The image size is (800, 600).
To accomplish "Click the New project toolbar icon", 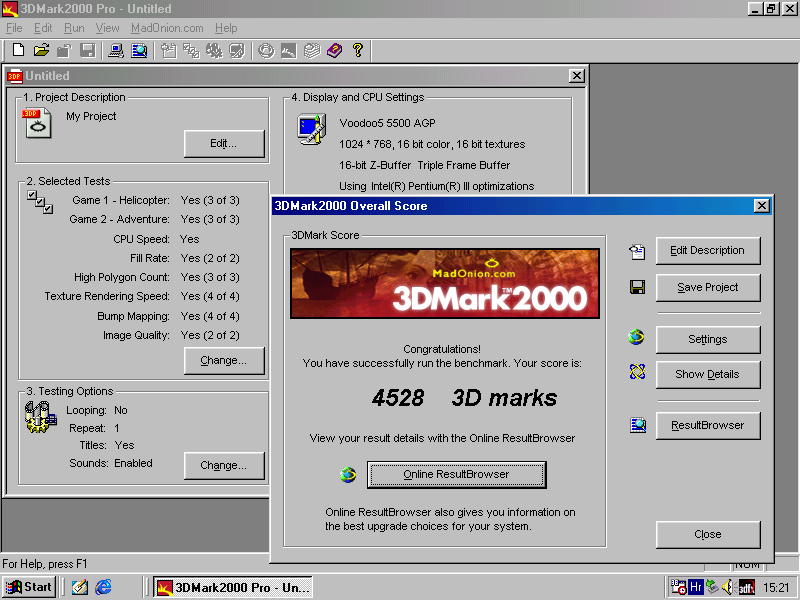I will click(x=18, y=50).
